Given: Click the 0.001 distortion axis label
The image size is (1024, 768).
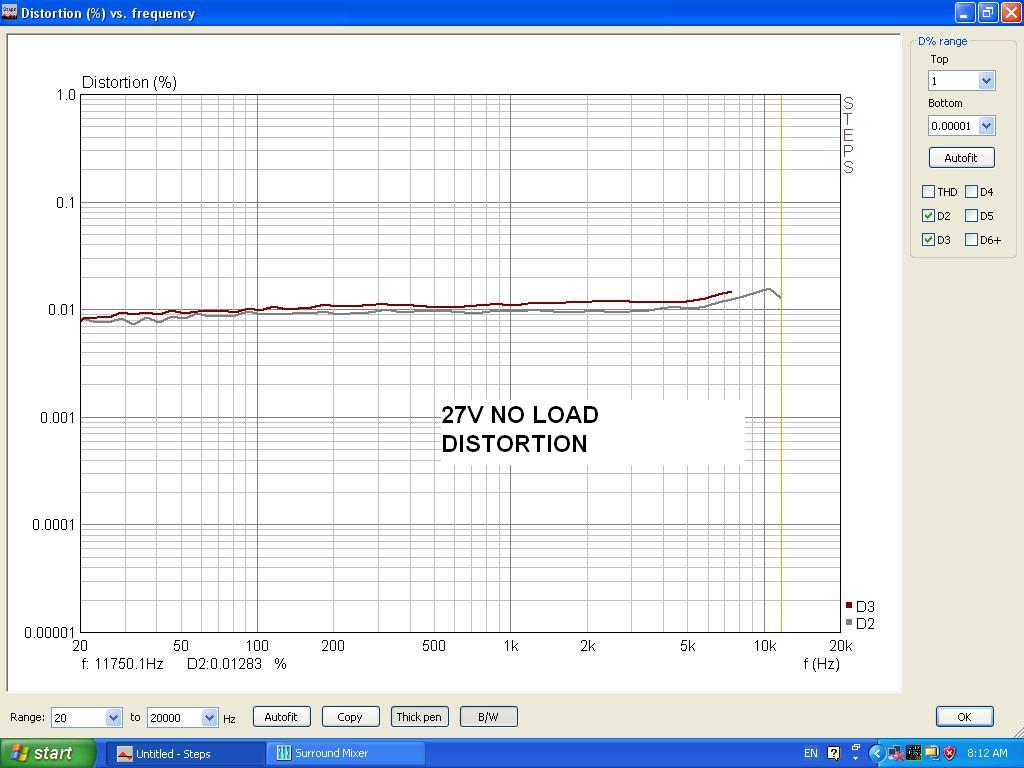Looking at the screenshot, I should click(57, 417).
